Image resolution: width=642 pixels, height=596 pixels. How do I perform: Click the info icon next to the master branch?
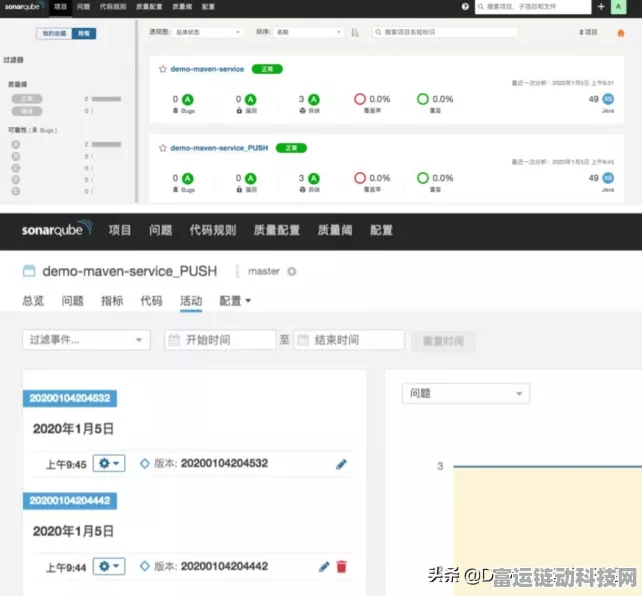click(x=292, y=271)
